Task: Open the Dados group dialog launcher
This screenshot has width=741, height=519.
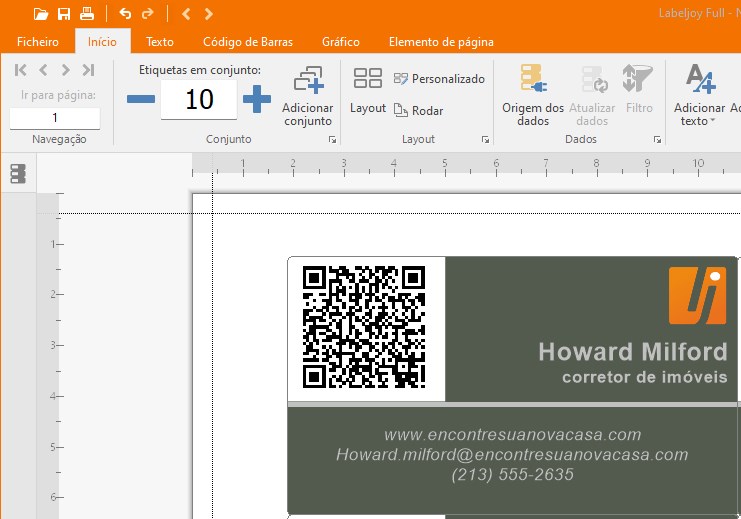Action: coord(657,139)
